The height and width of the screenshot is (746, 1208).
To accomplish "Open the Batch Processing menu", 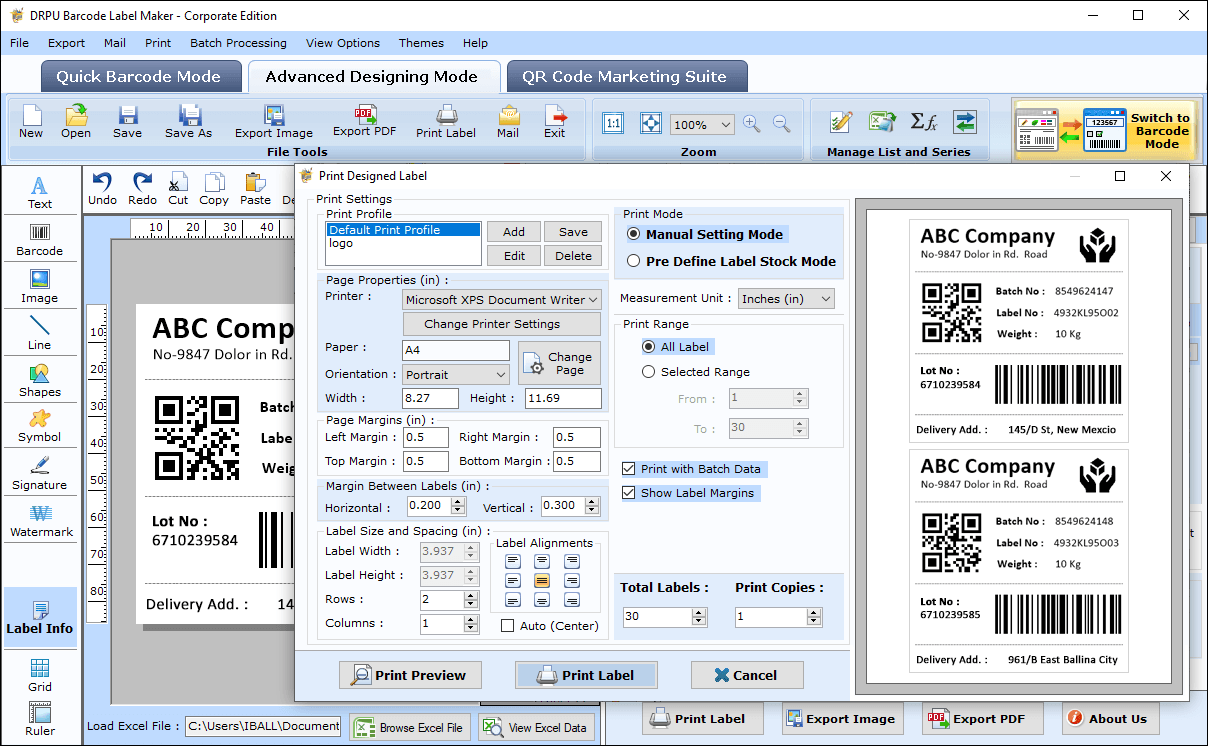I will 238,43.
